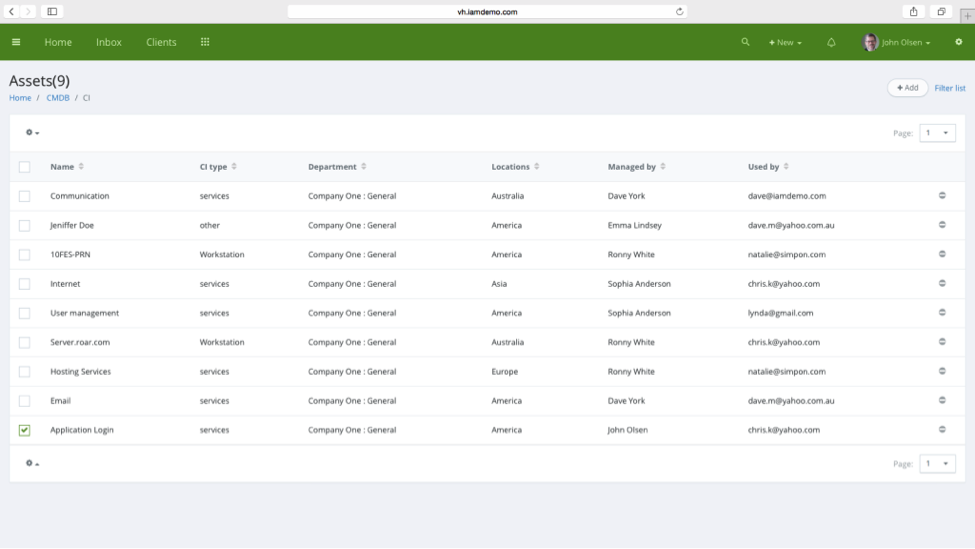Image resolution: width=975 pixels, height=549 pixels.
Task: Click row action icon for Internet
Action: (x=942, y=284)
